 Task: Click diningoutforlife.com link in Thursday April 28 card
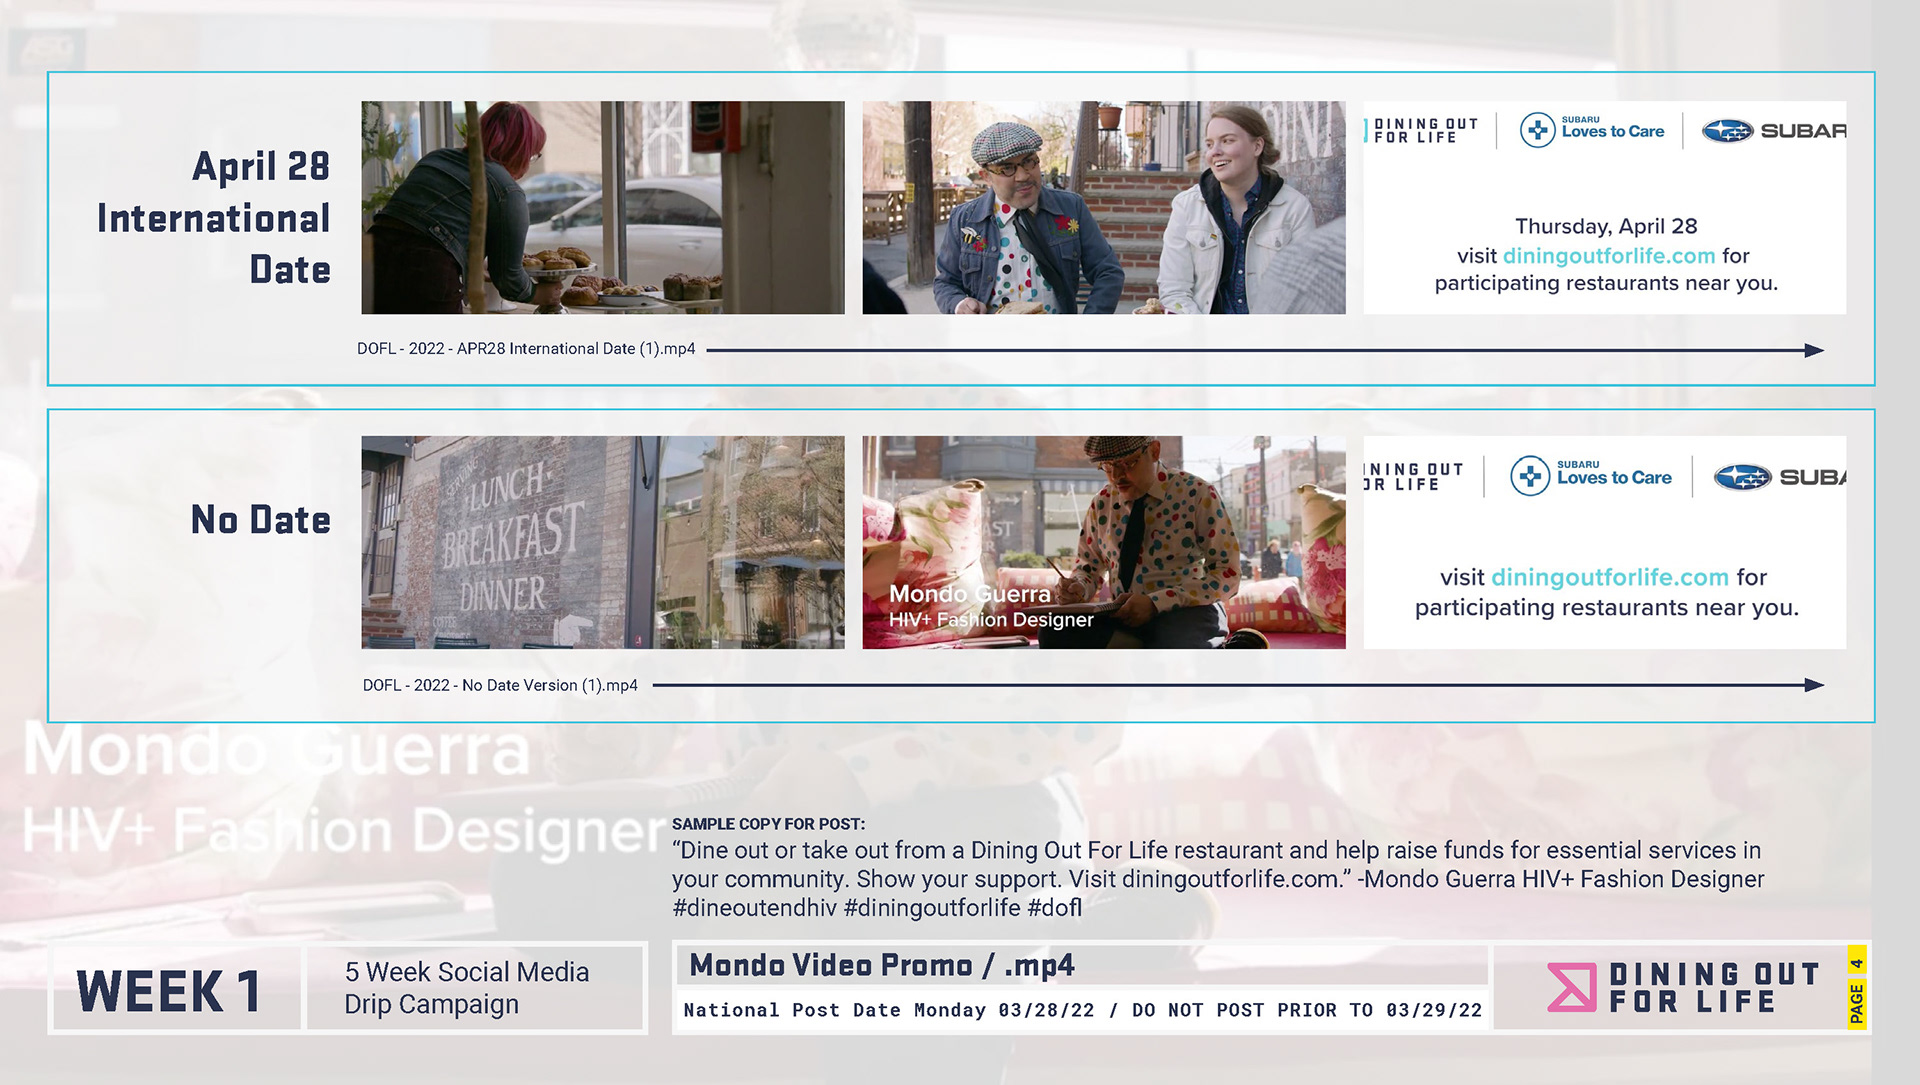pos(1608,256)
